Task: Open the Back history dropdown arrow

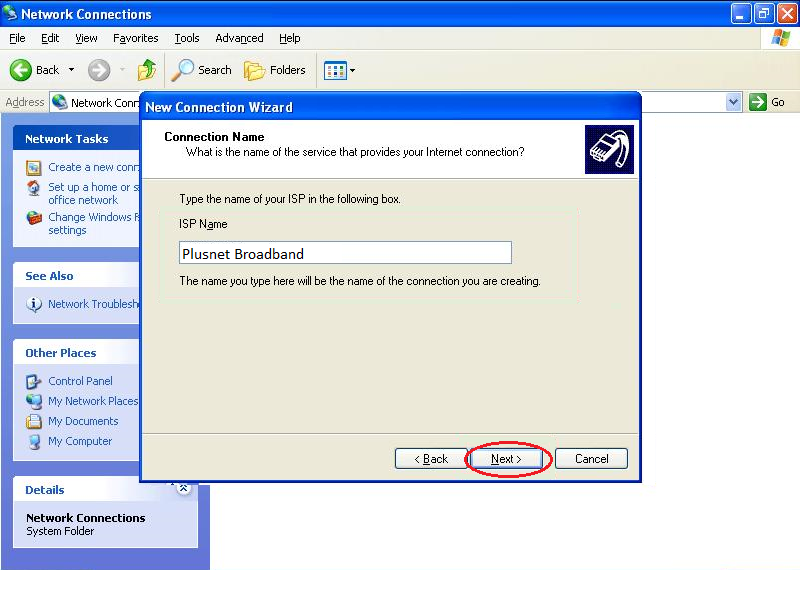Action: 71,69
